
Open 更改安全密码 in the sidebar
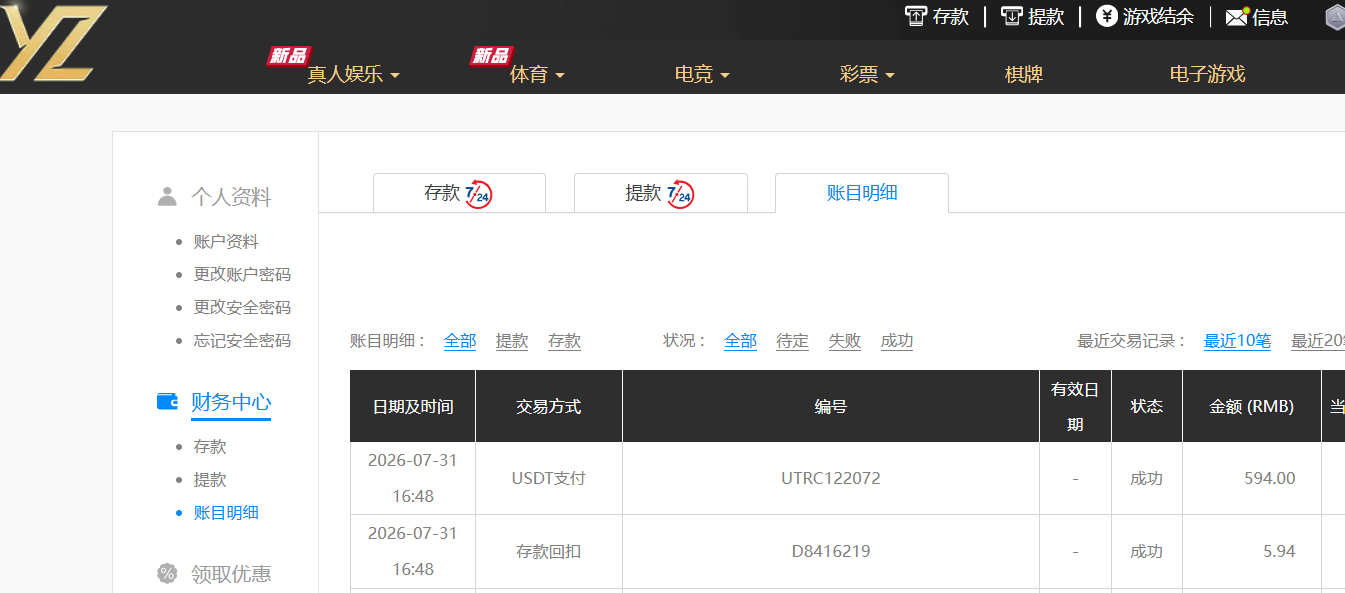pos(242,307)
